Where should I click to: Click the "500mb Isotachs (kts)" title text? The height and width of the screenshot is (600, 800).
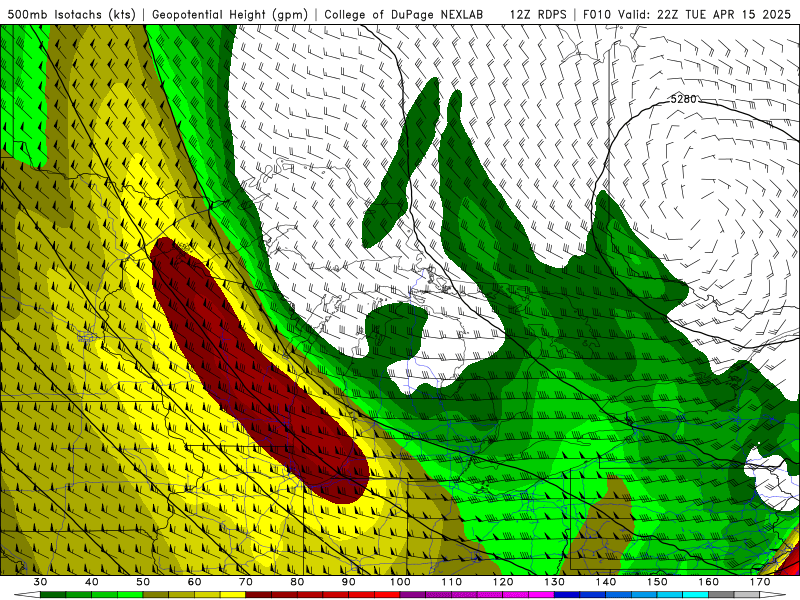click(x=71, y=14)
